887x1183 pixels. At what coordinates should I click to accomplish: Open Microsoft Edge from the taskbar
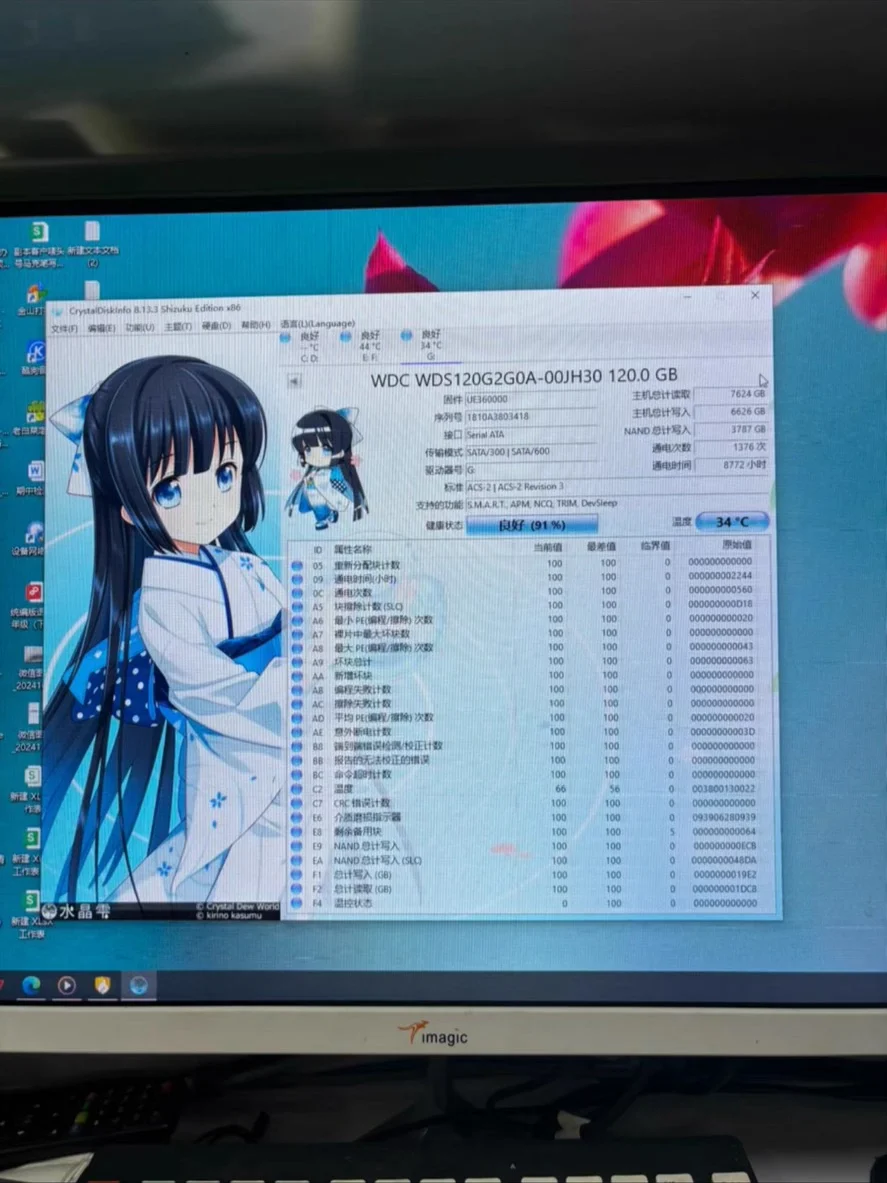tap(31, 985)
